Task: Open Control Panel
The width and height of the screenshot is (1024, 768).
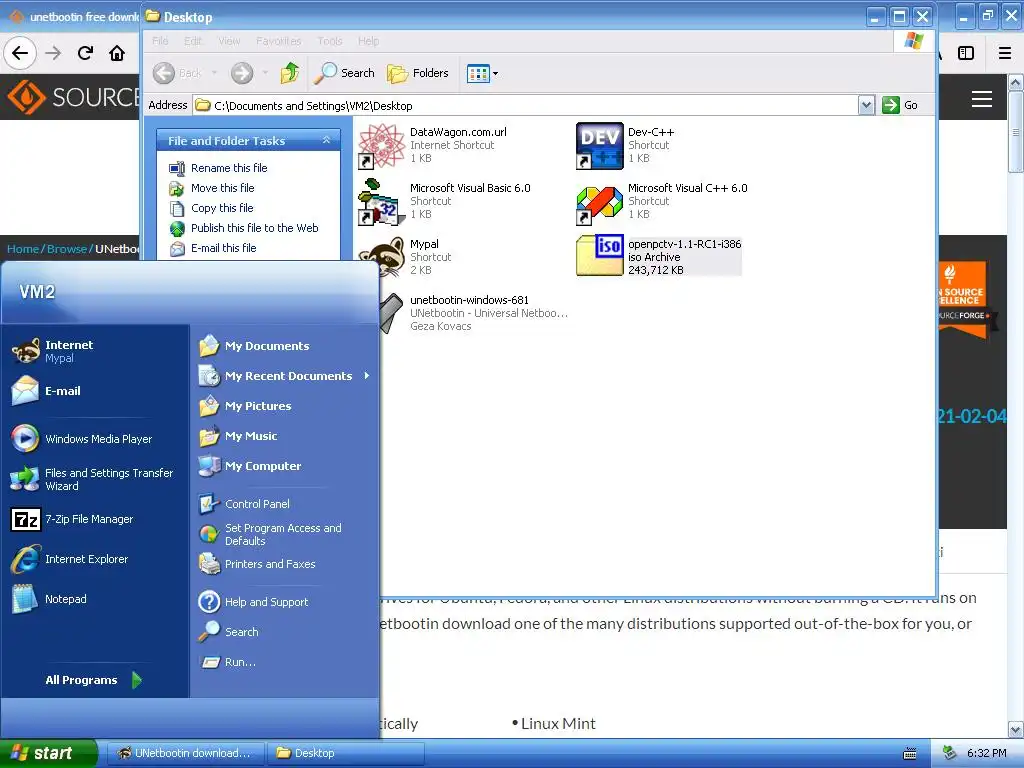Action: pos(244,504)
